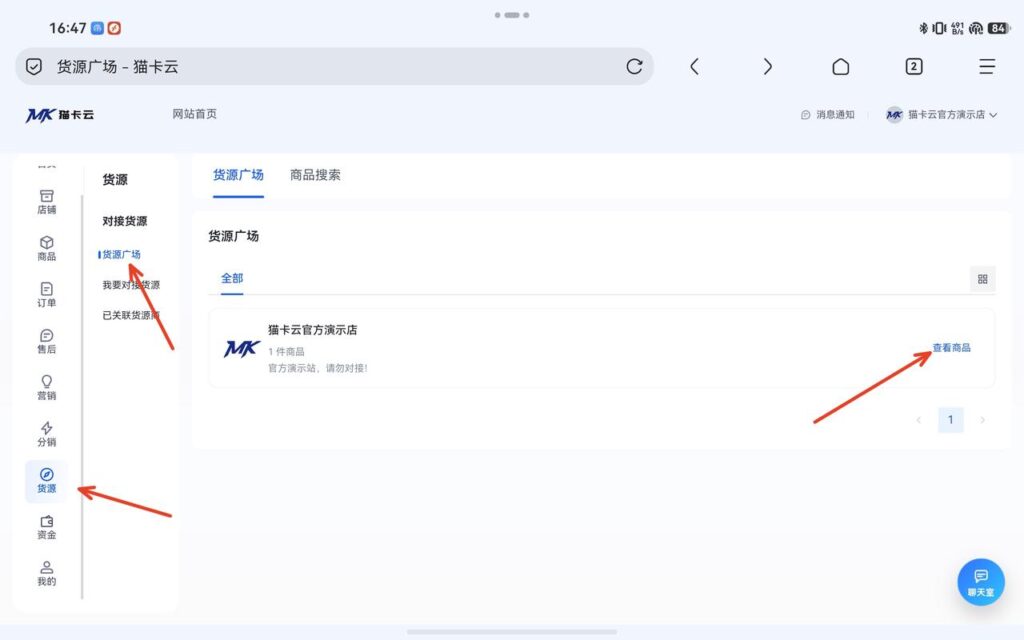Switch to the 商品搜索 tab

(x=315, y=175)
